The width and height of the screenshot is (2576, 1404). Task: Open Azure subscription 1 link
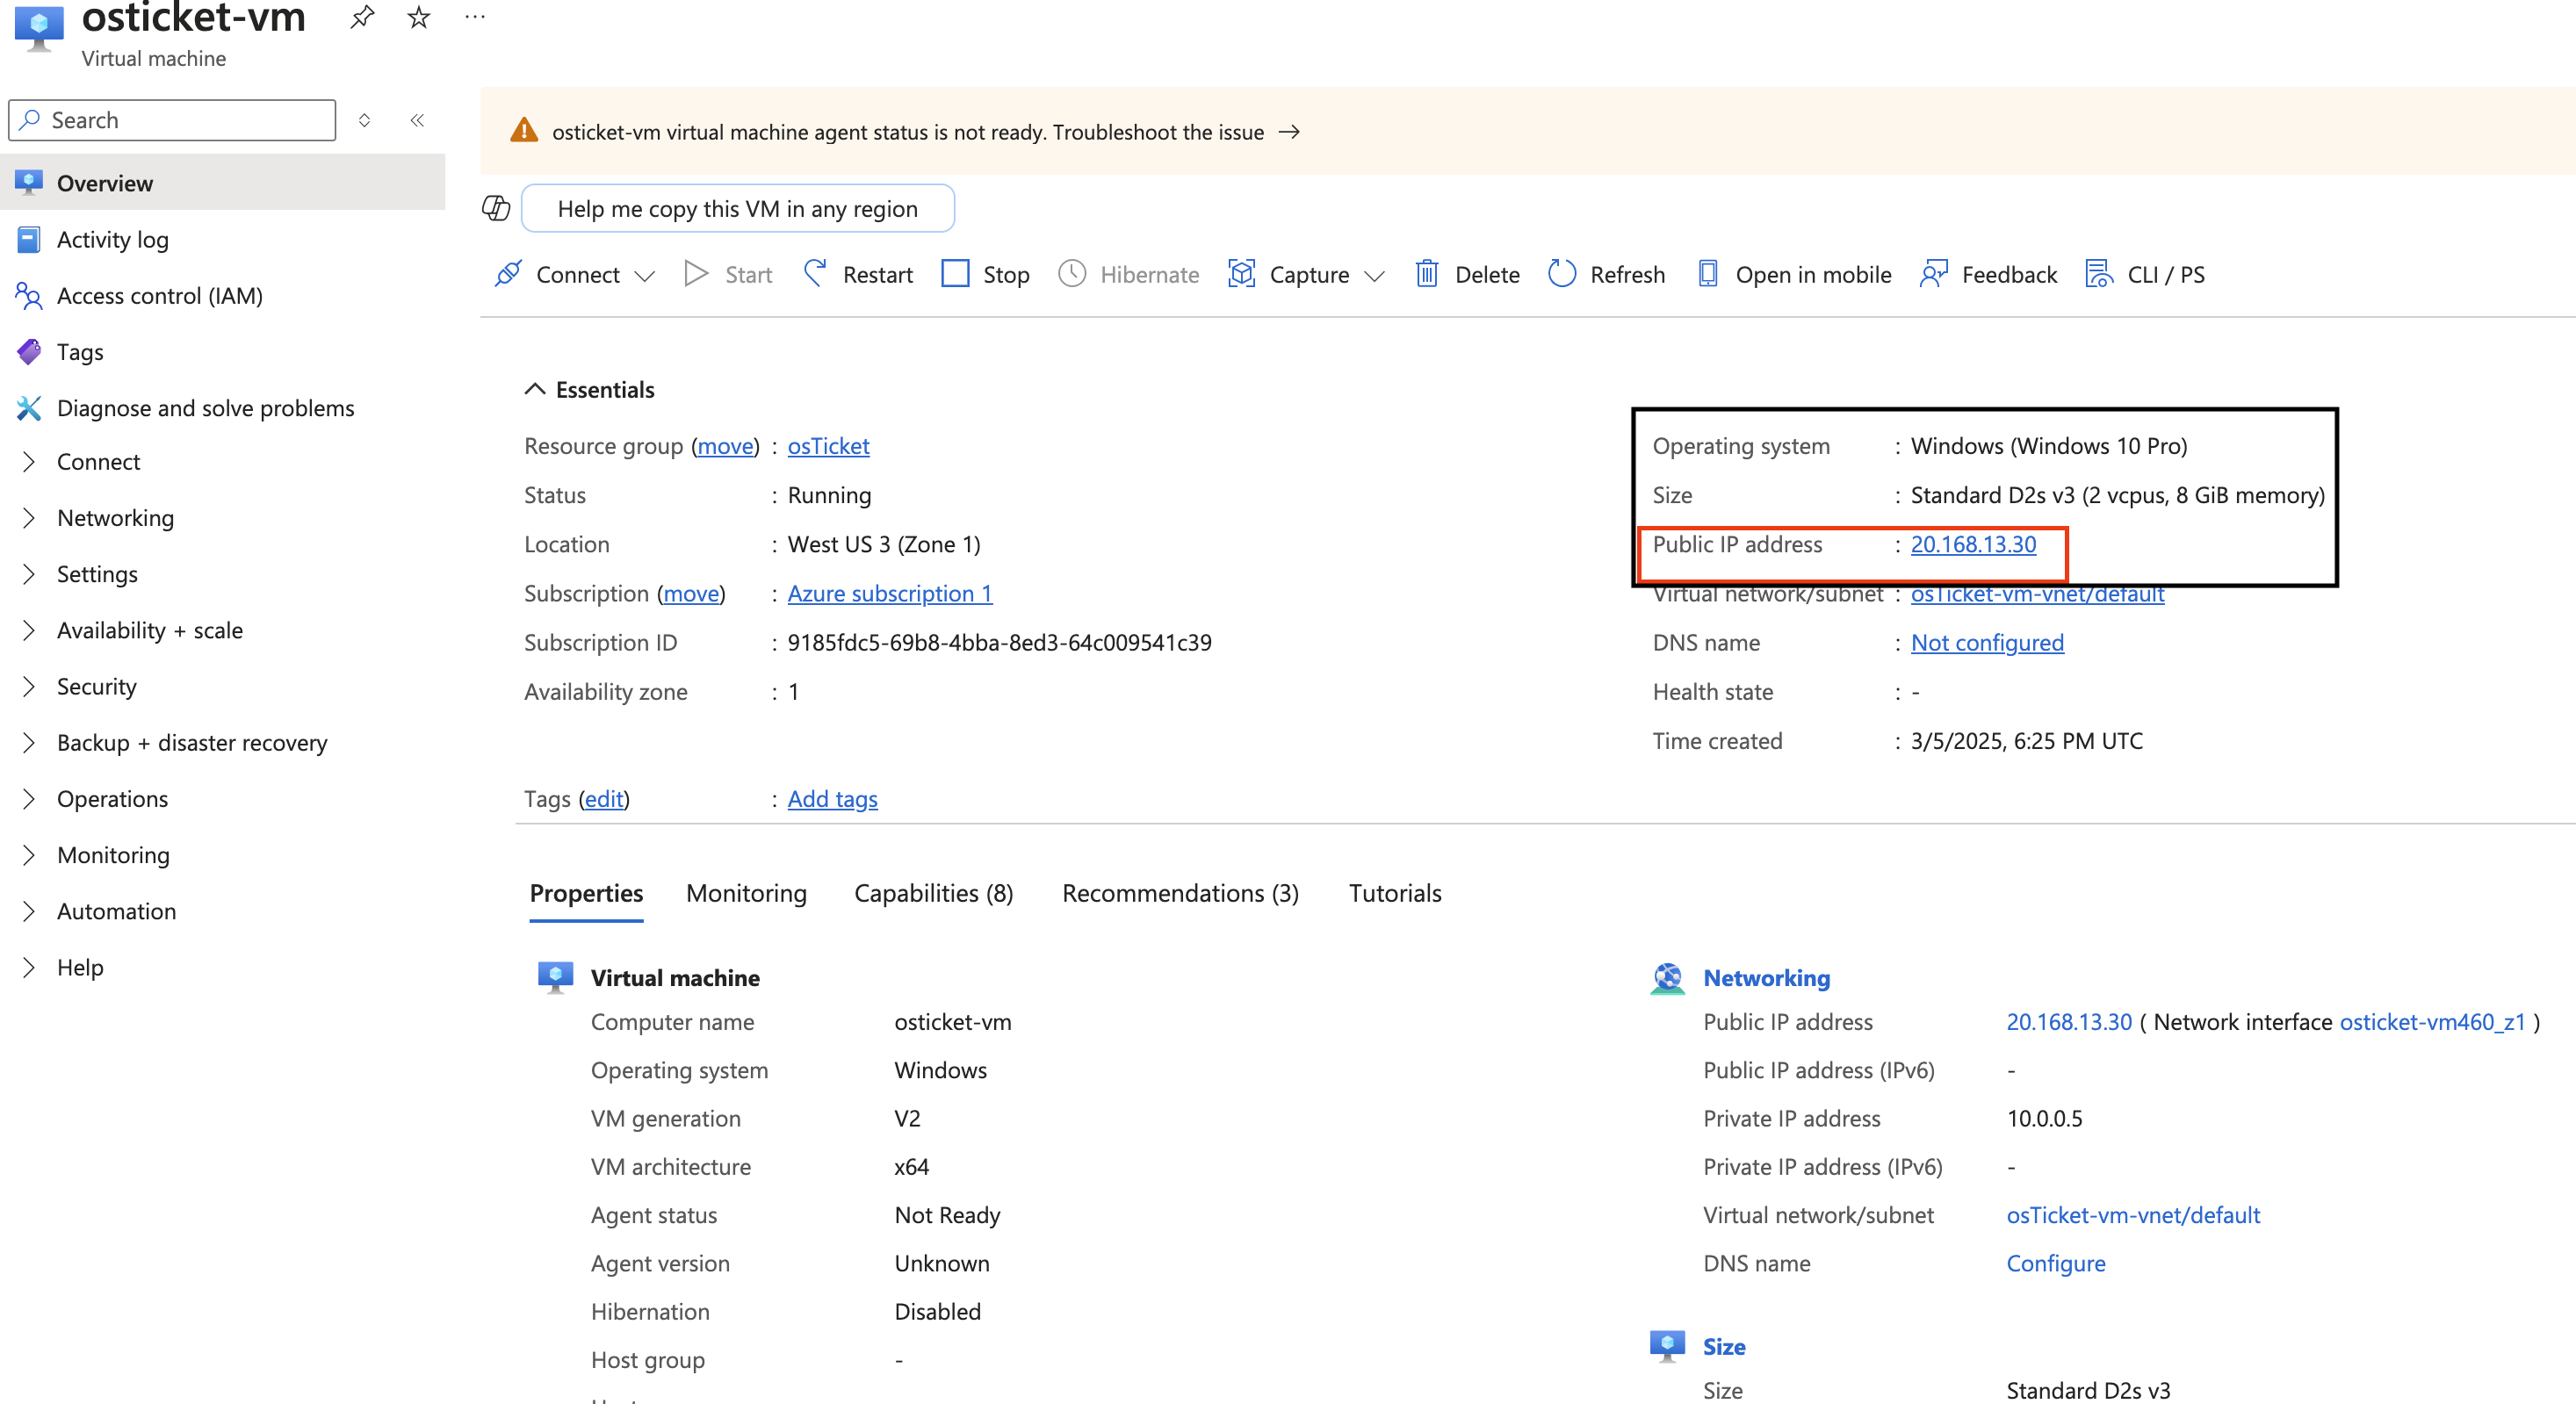click(889, 593)
